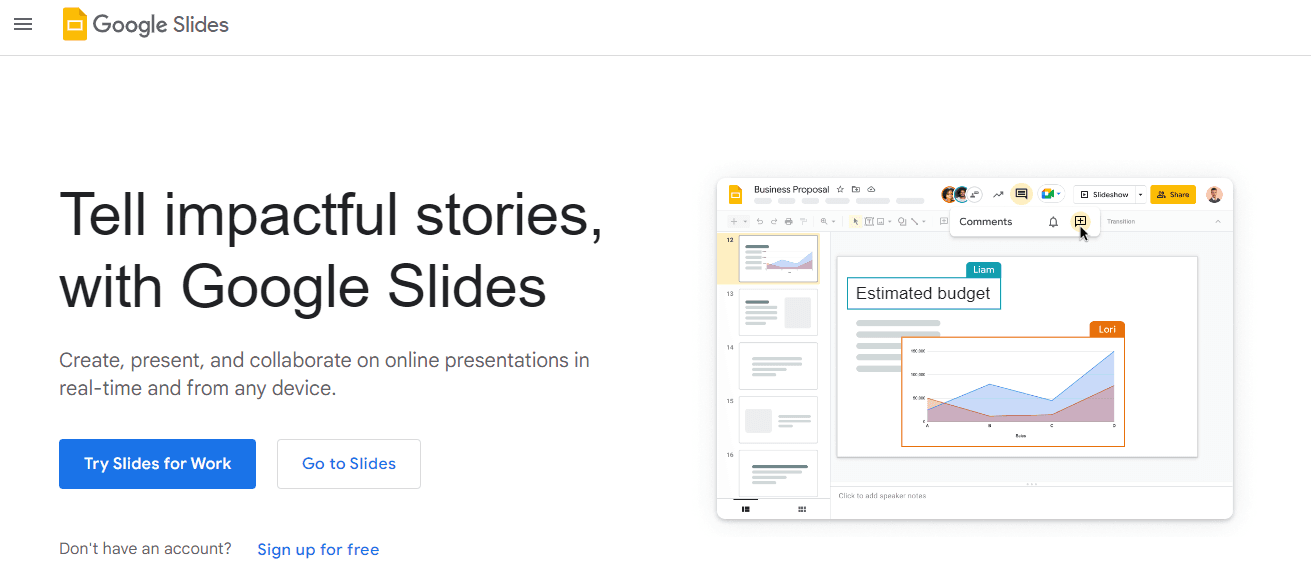
Task: Open the Transition toolbar option
Action: [x=1121, y=221]
